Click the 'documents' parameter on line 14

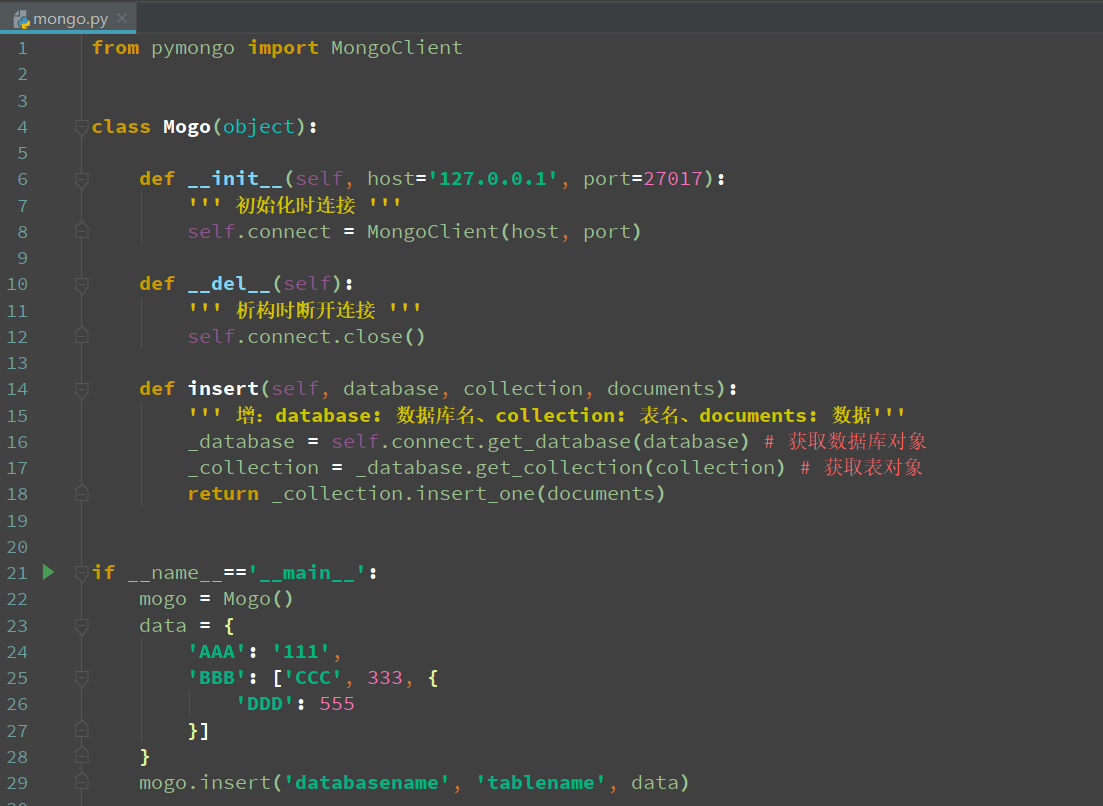661,388
